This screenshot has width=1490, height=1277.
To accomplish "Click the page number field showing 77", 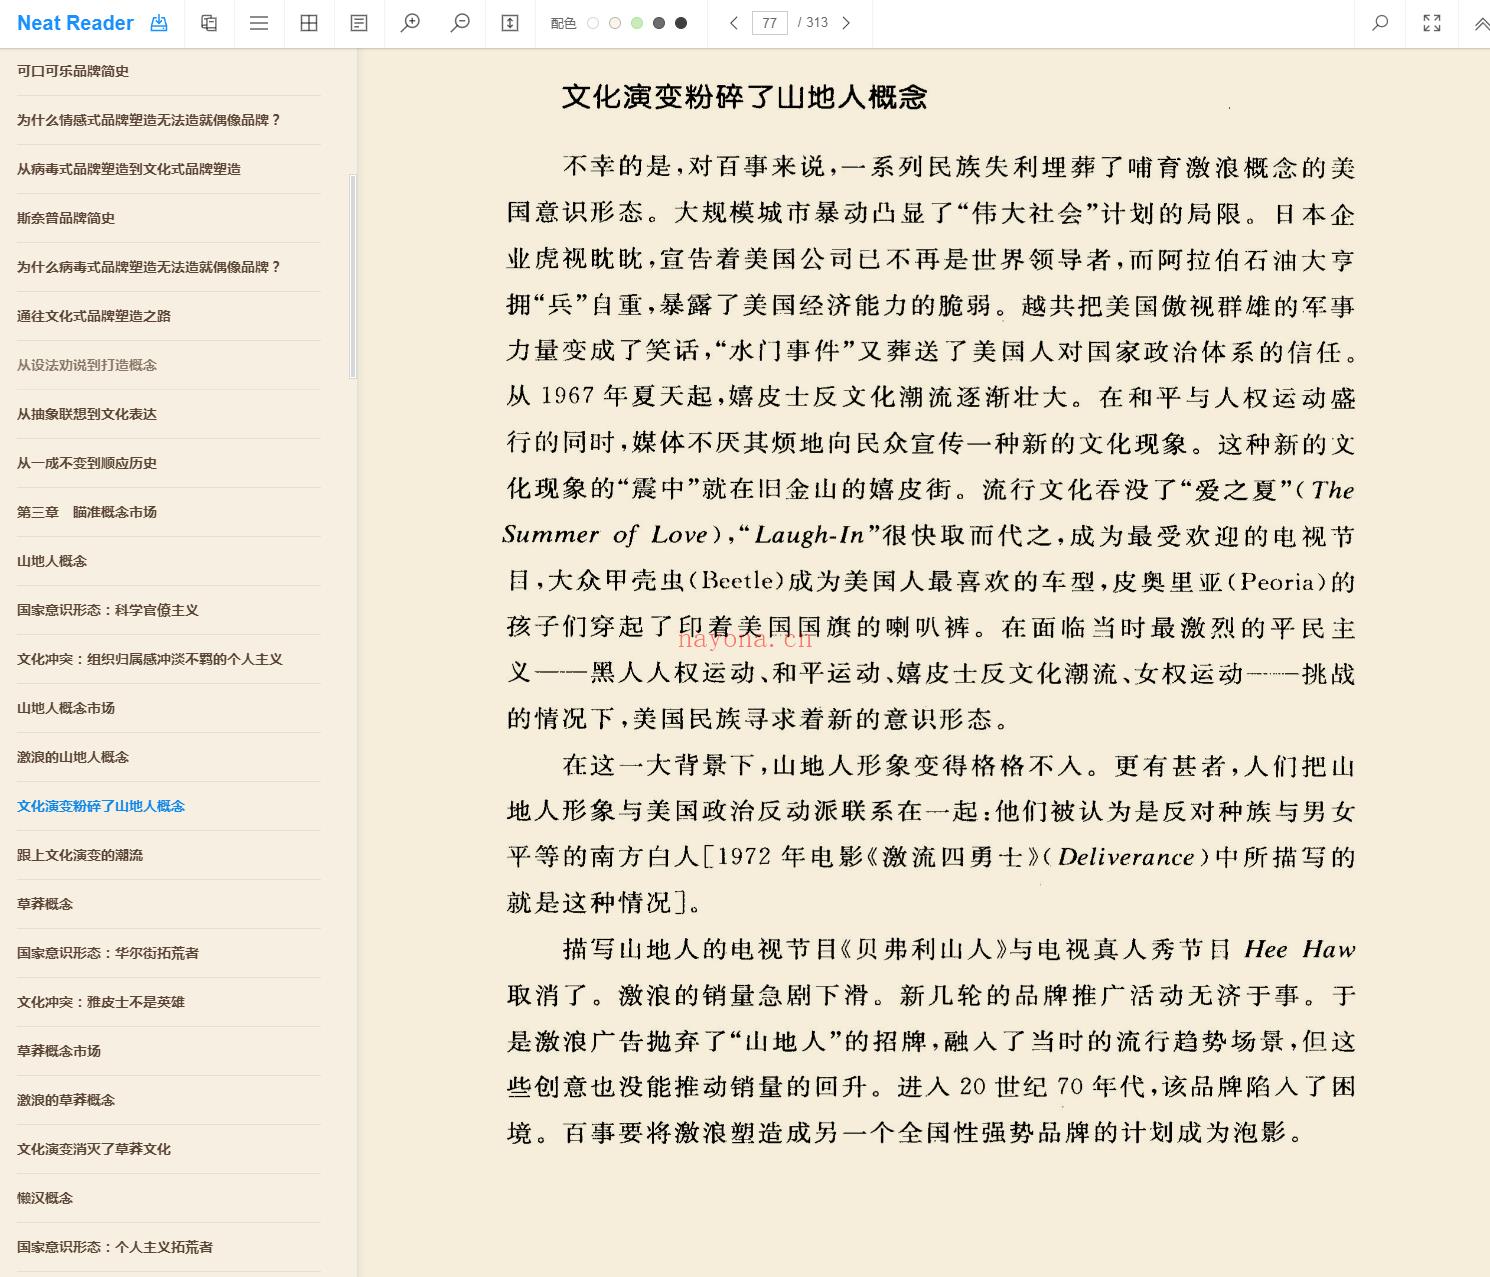I will click(x=770, y=23).
